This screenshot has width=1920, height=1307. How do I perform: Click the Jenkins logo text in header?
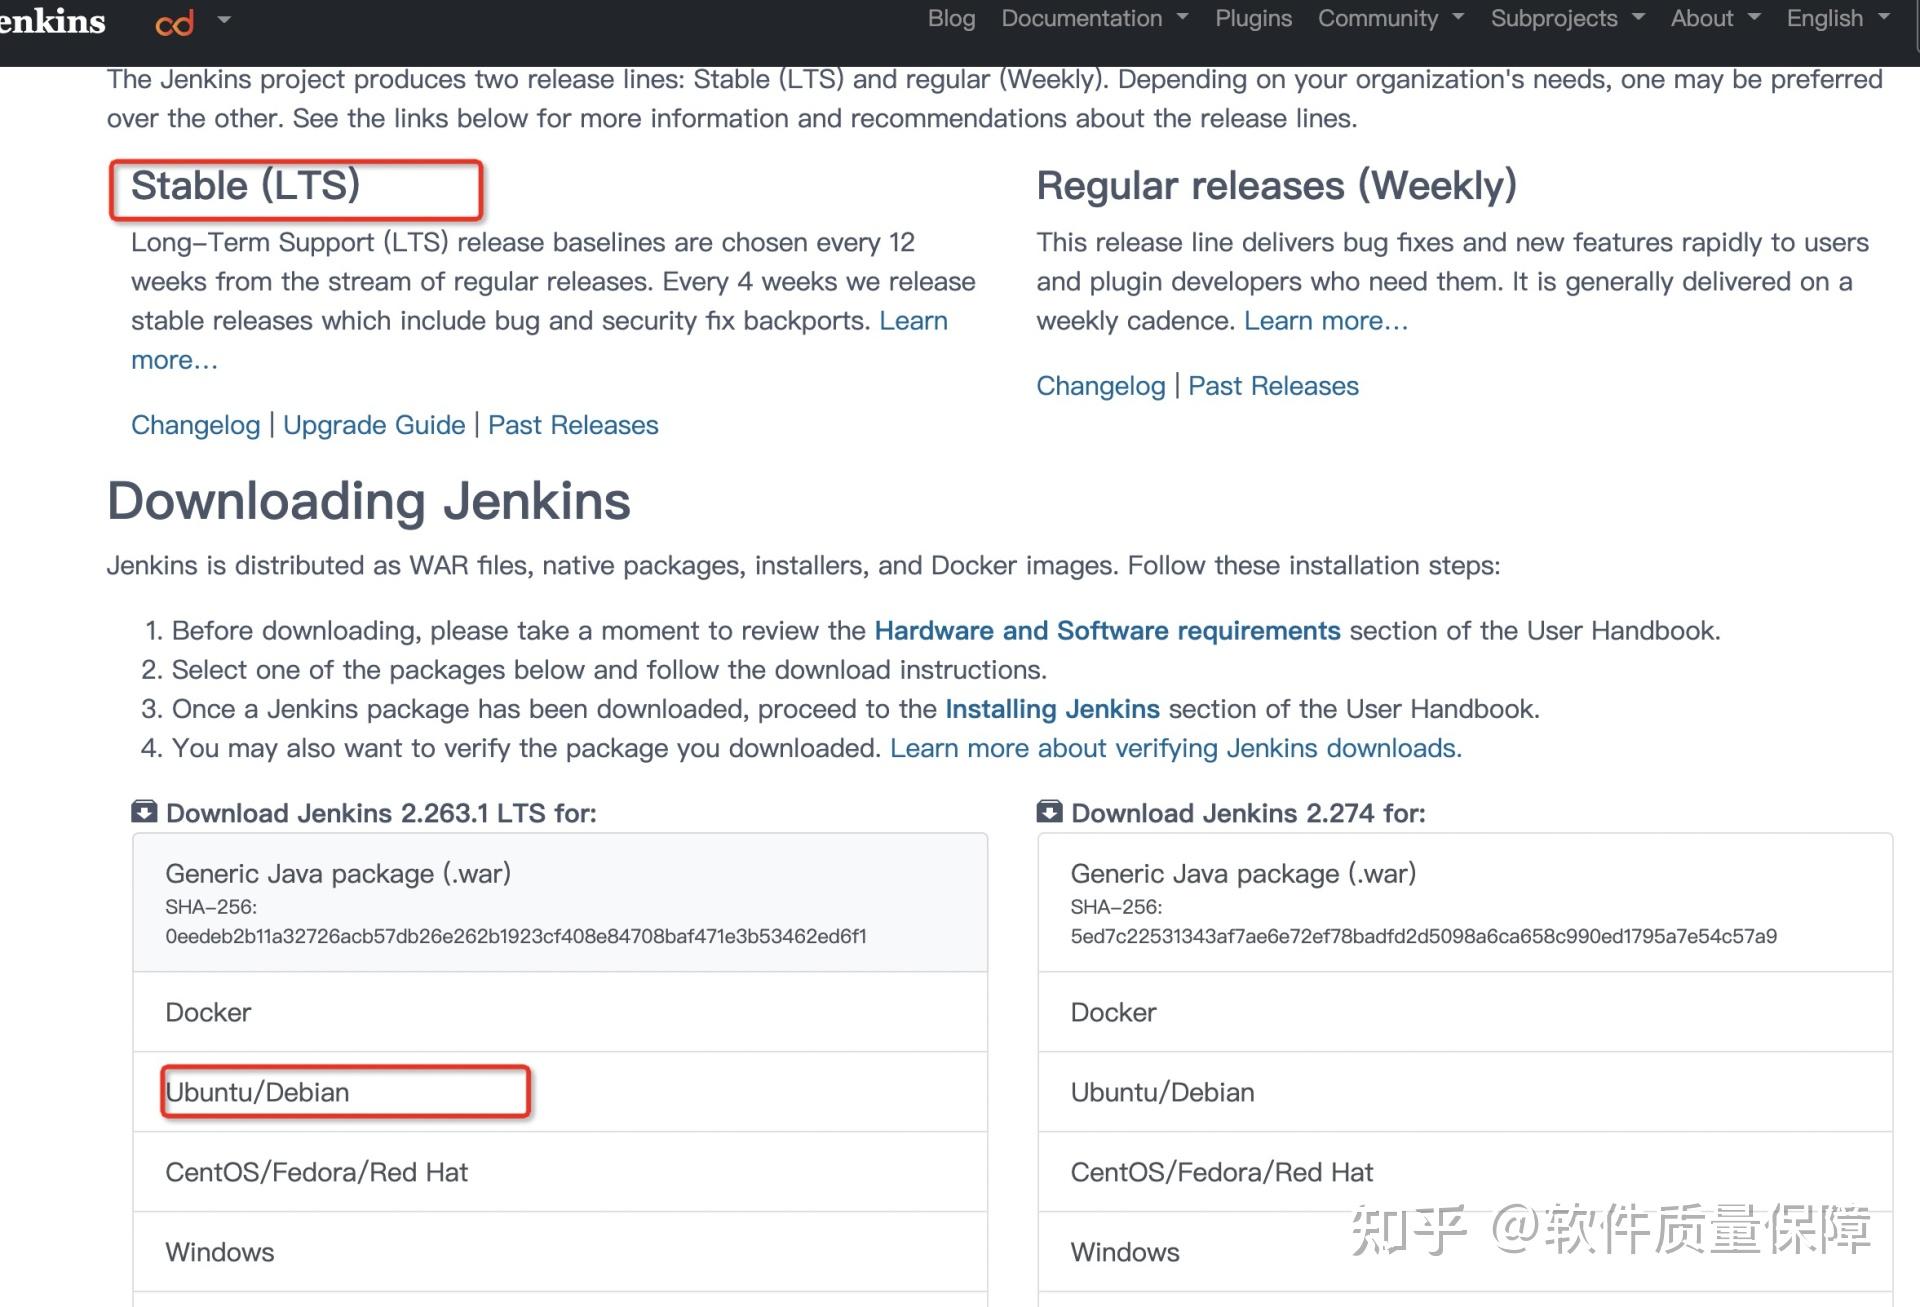point(52,21)
